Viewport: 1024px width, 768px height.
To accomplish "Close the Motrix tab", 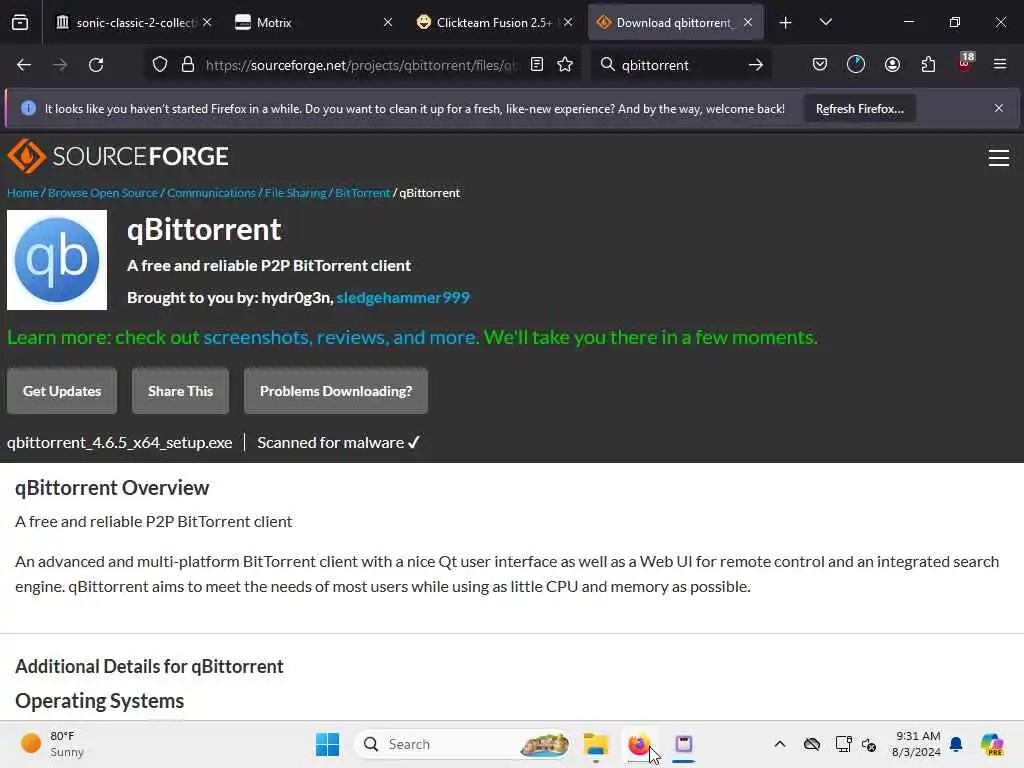I will pos(388,22).
